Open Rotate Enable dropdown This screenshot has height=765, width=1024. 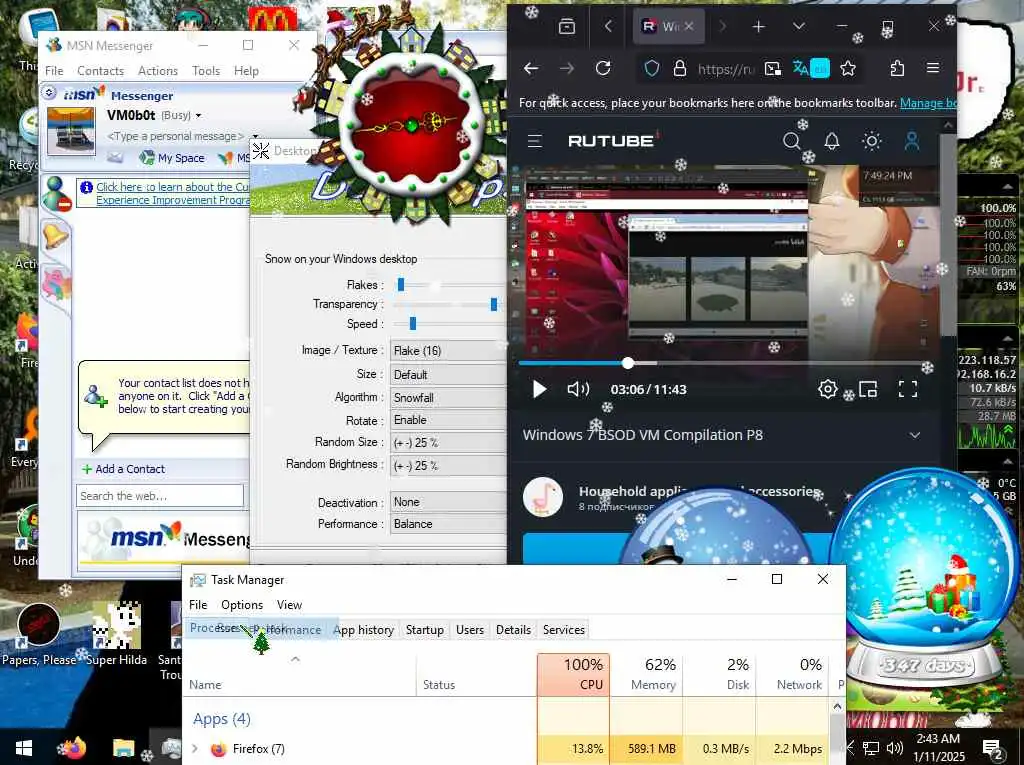coord(449,420)
